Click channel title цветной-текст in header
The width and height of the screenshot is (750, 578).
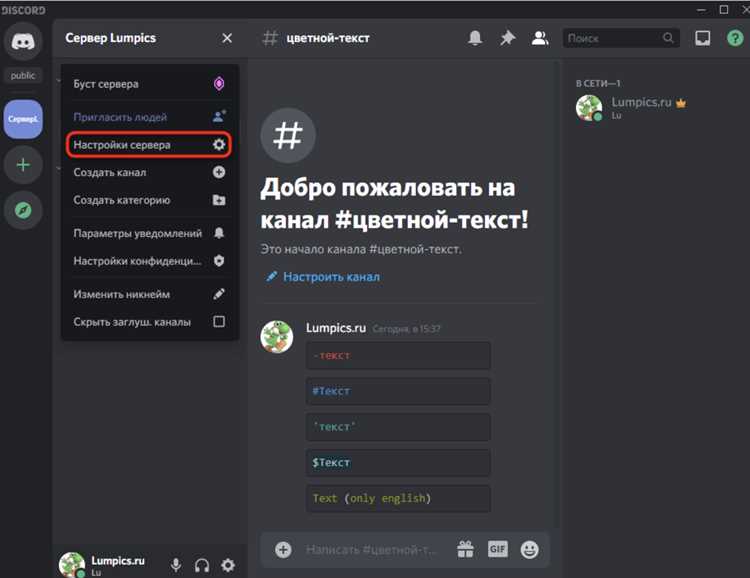(328, 38)
